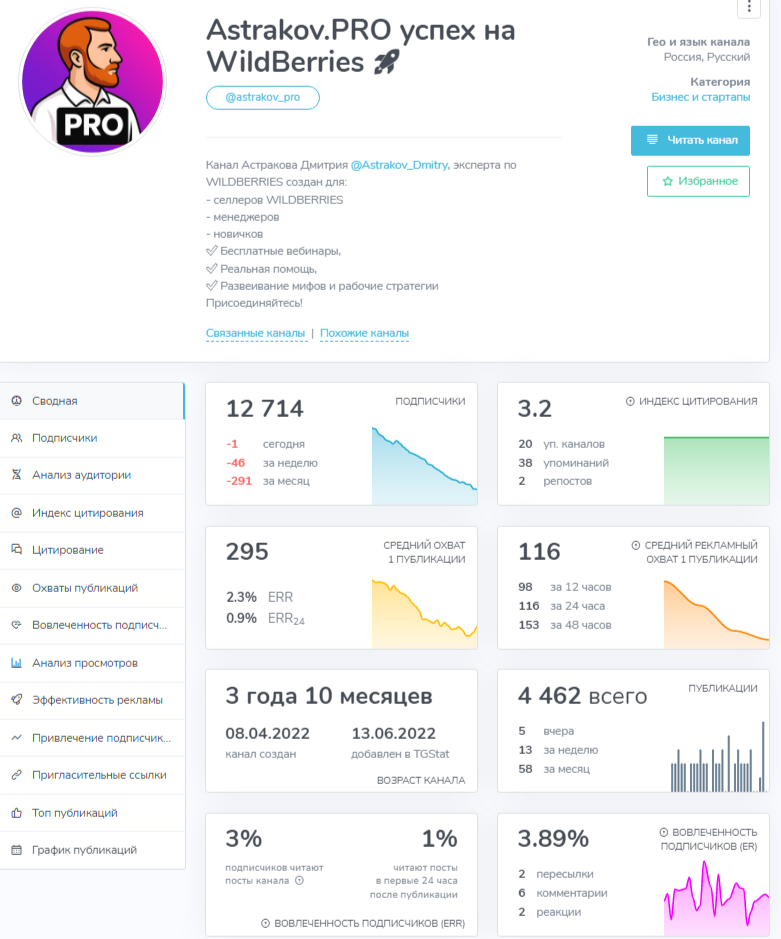
Task: Click the 116 advertising reach value
Action: (x=539, y=552)
